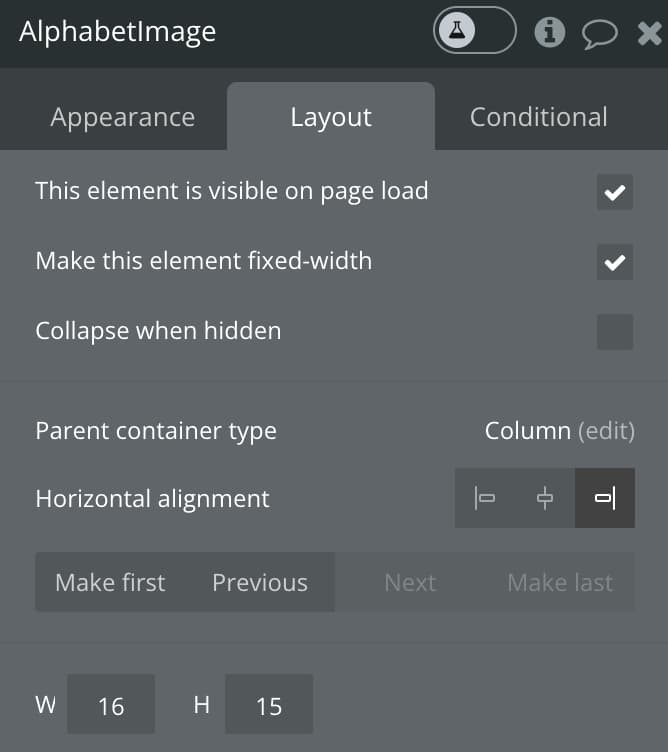Open the comments speech bubble icon
The height and width of the screenshot is (752, 668).
pos(599,34)
